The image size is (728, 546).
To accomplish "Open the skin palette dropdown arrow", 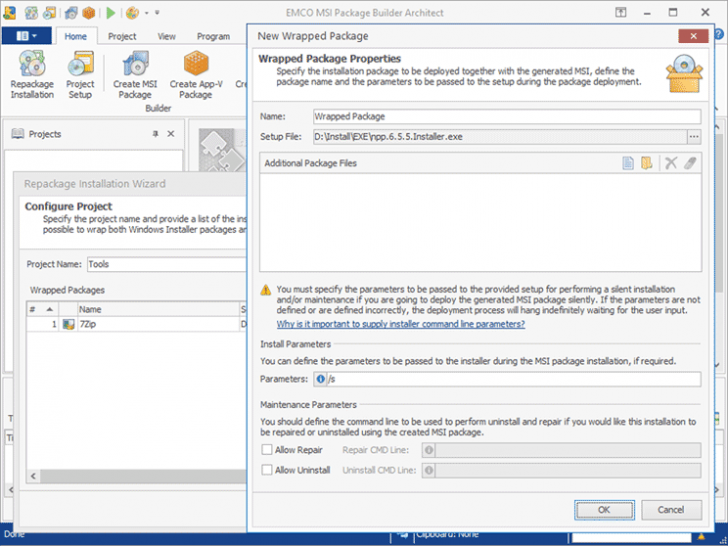I will (x=146, y=13).
